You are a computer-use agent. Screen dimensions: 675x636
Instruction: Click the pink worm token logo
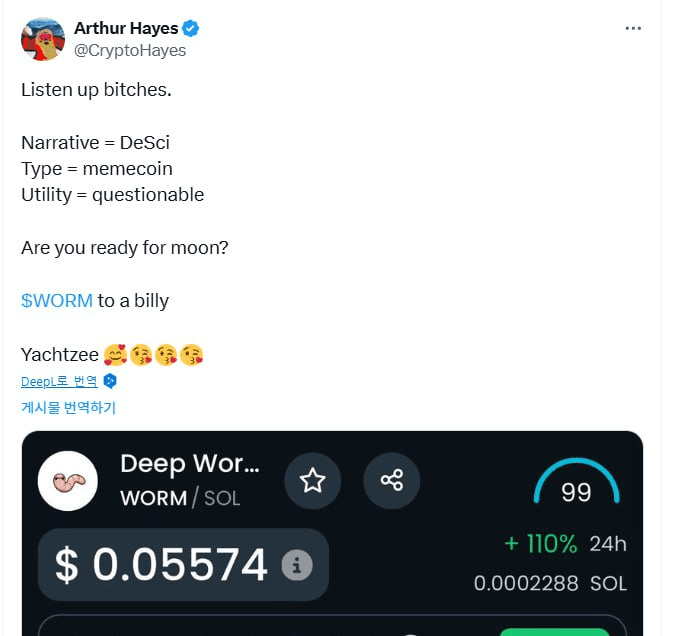point(68,481)
